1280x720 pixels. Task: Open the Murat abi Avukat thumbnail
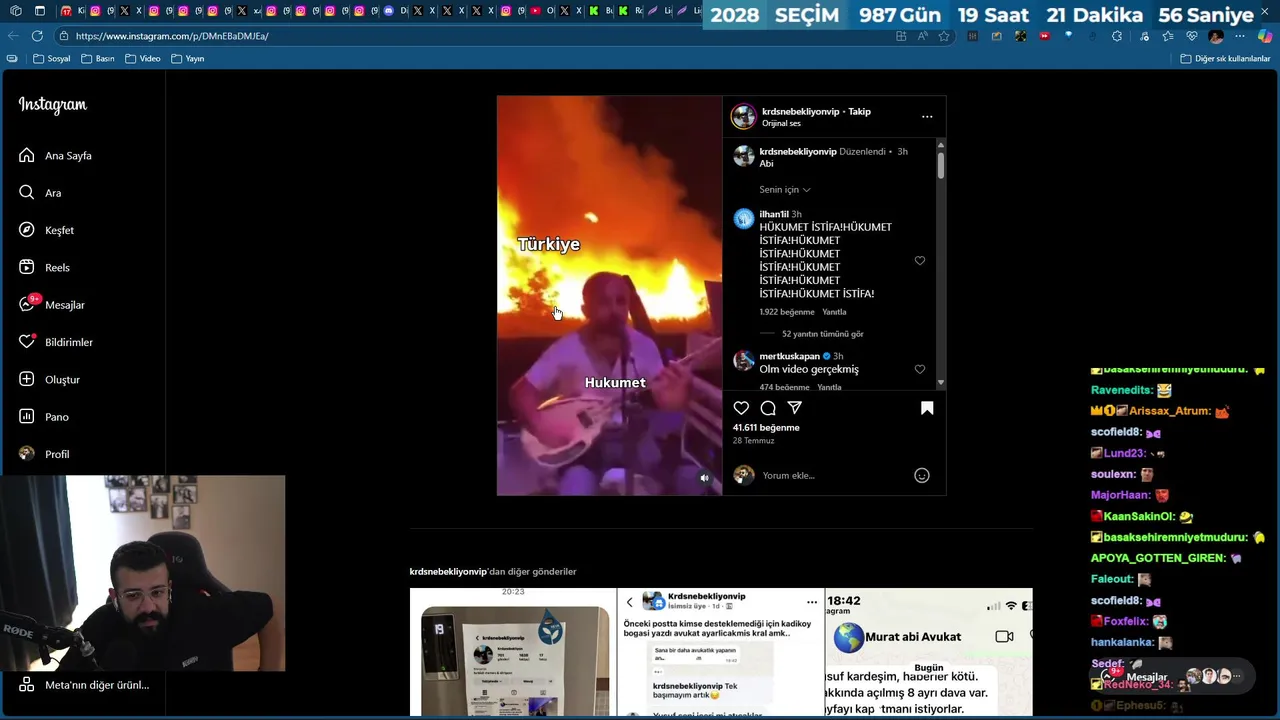point(929,652)
